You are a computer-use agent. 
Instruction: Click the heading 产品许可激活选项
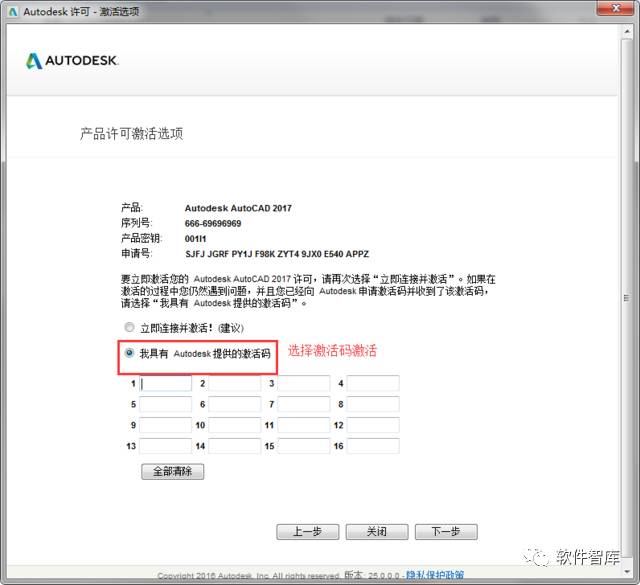(x=131, y=133)
